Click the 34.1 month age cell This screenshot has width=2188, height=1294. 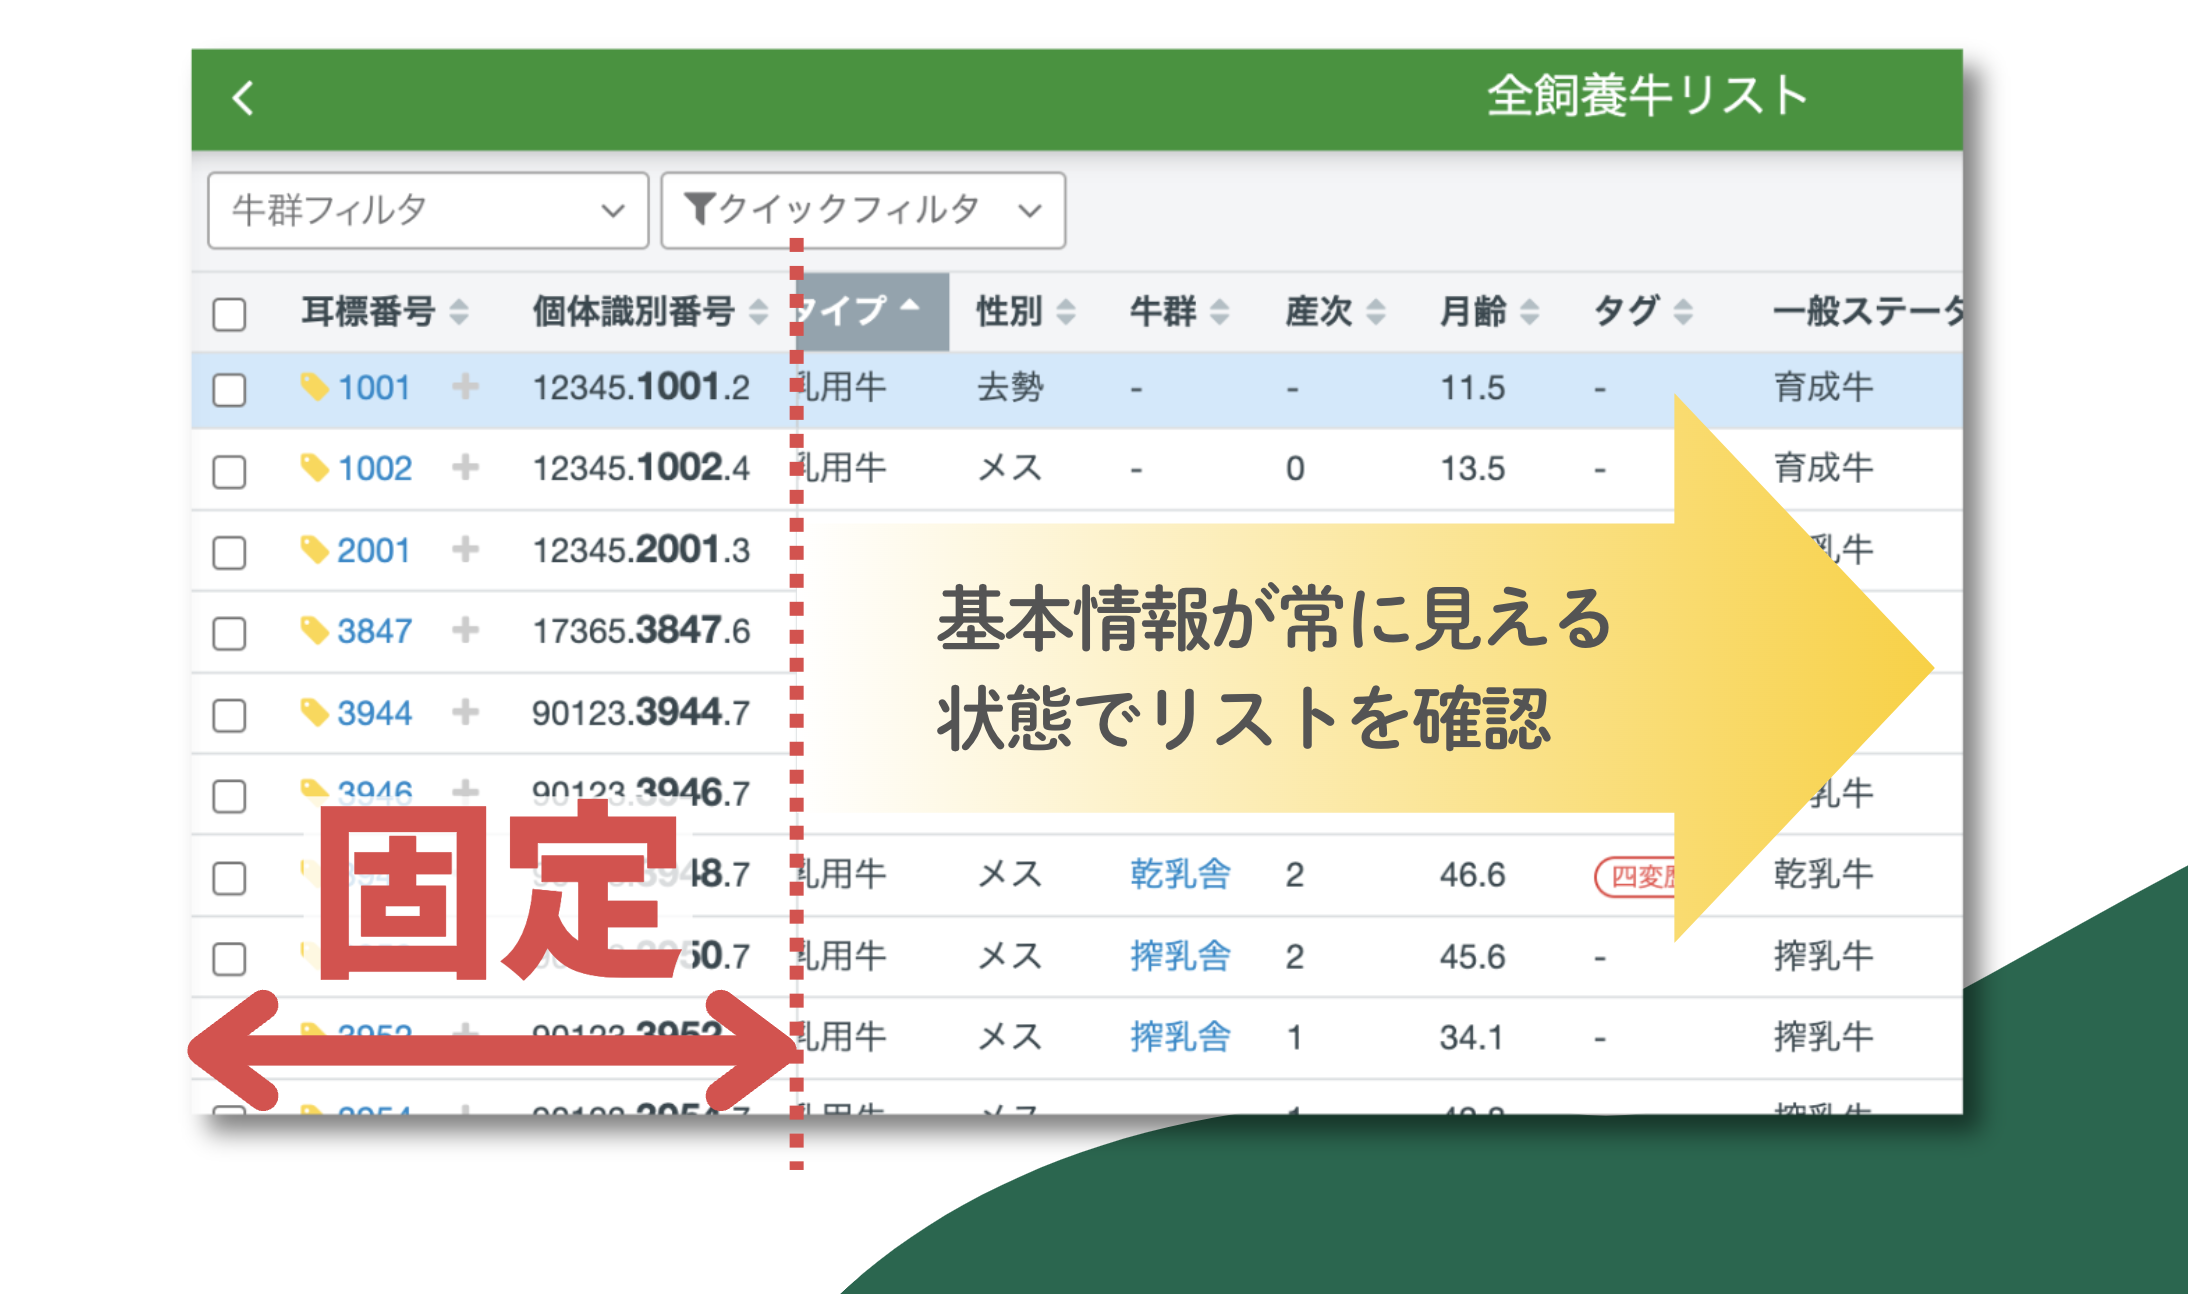tap(1471, 1038)
